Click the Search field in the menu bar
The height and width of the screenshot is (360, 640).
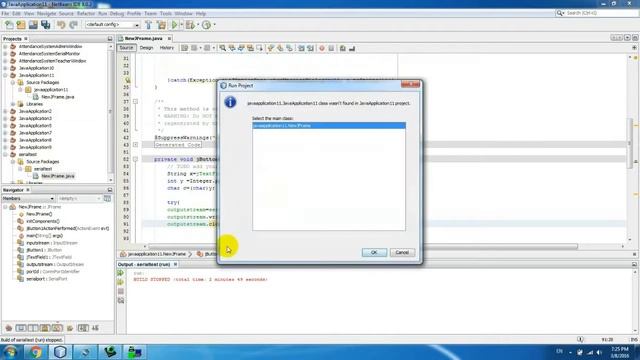601,13
